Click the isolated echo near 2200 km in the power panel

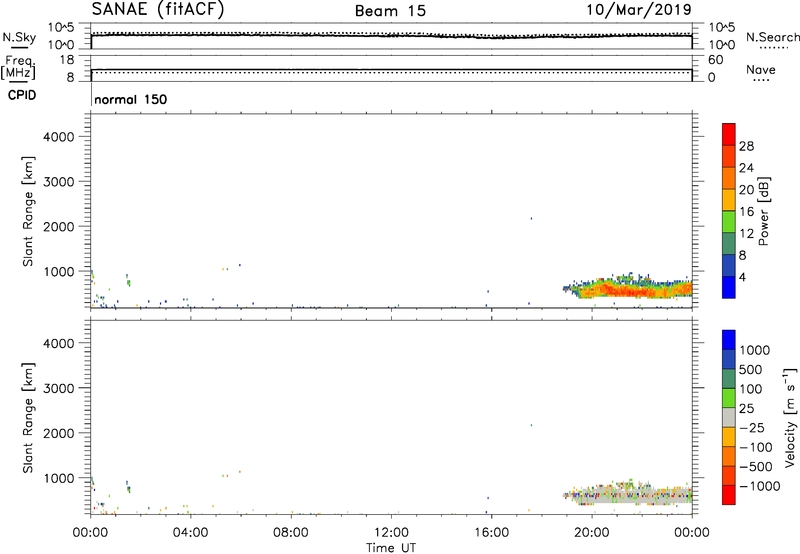(x=531, y=218)
